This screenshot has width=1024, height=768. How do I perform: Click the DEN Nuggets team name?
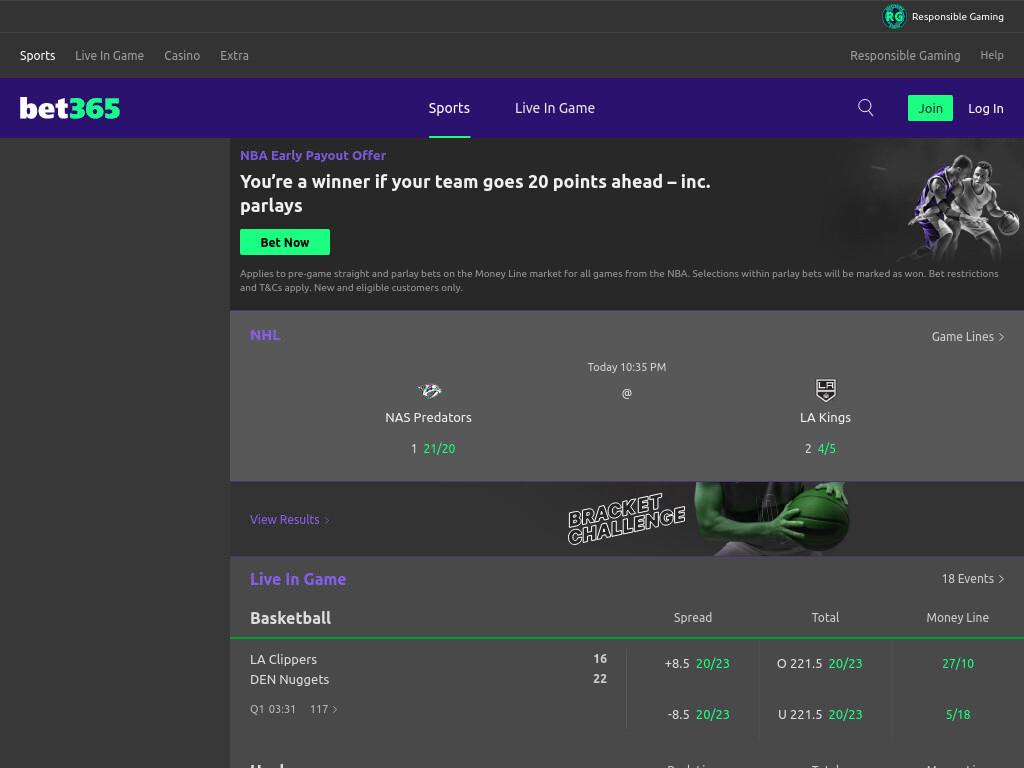point(289,679)
